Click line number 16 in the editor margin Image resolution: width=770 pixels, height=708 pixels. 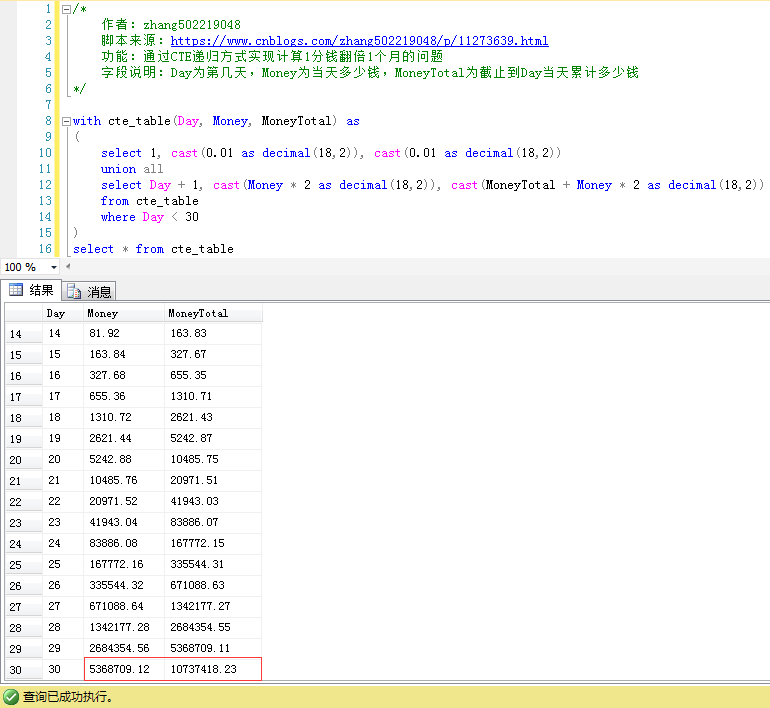click(x=44, y=249)
